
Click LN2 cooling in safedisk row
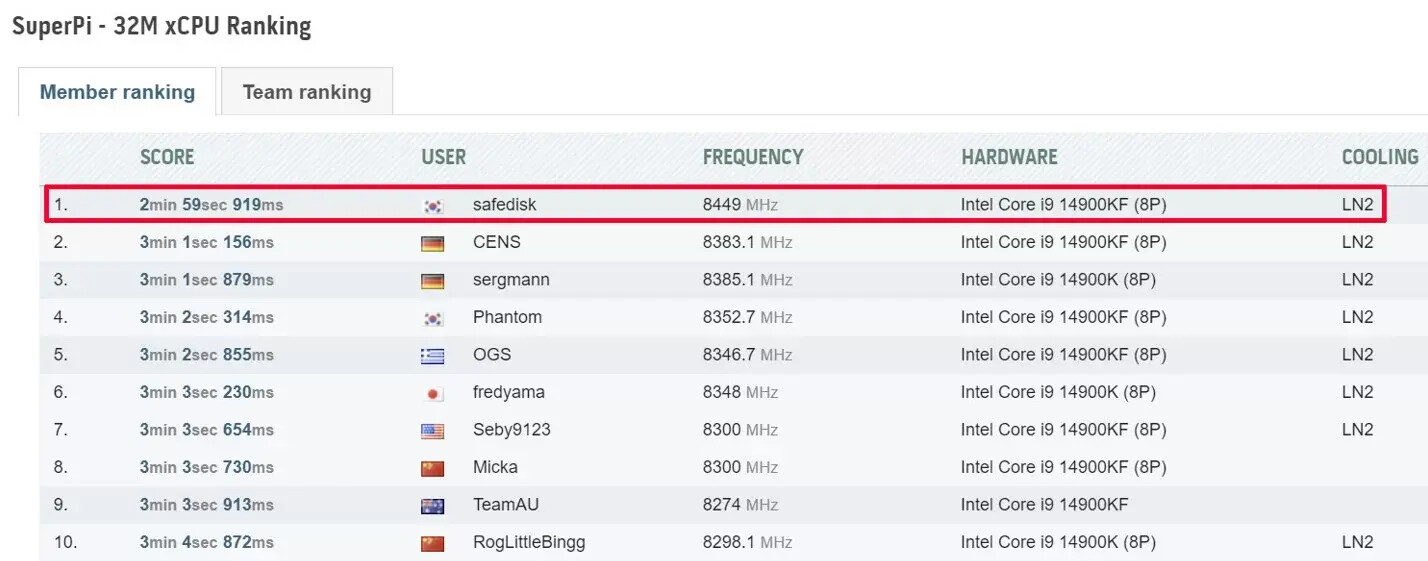pyautogui.click(x=1358, y=205)
